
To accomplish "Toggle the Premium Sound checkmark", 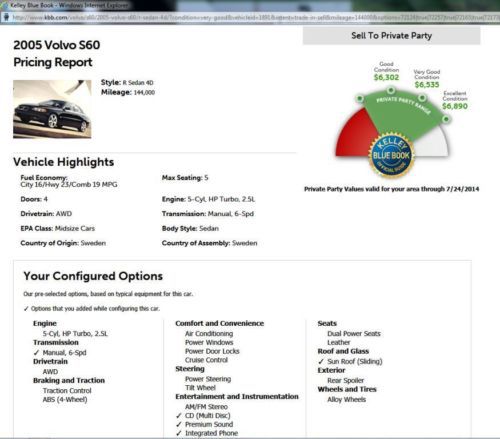I will 179,424.
